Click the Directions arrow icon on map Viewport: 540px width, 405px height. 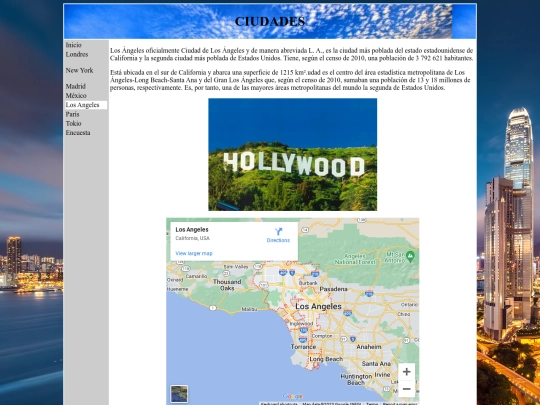point(278,231)
